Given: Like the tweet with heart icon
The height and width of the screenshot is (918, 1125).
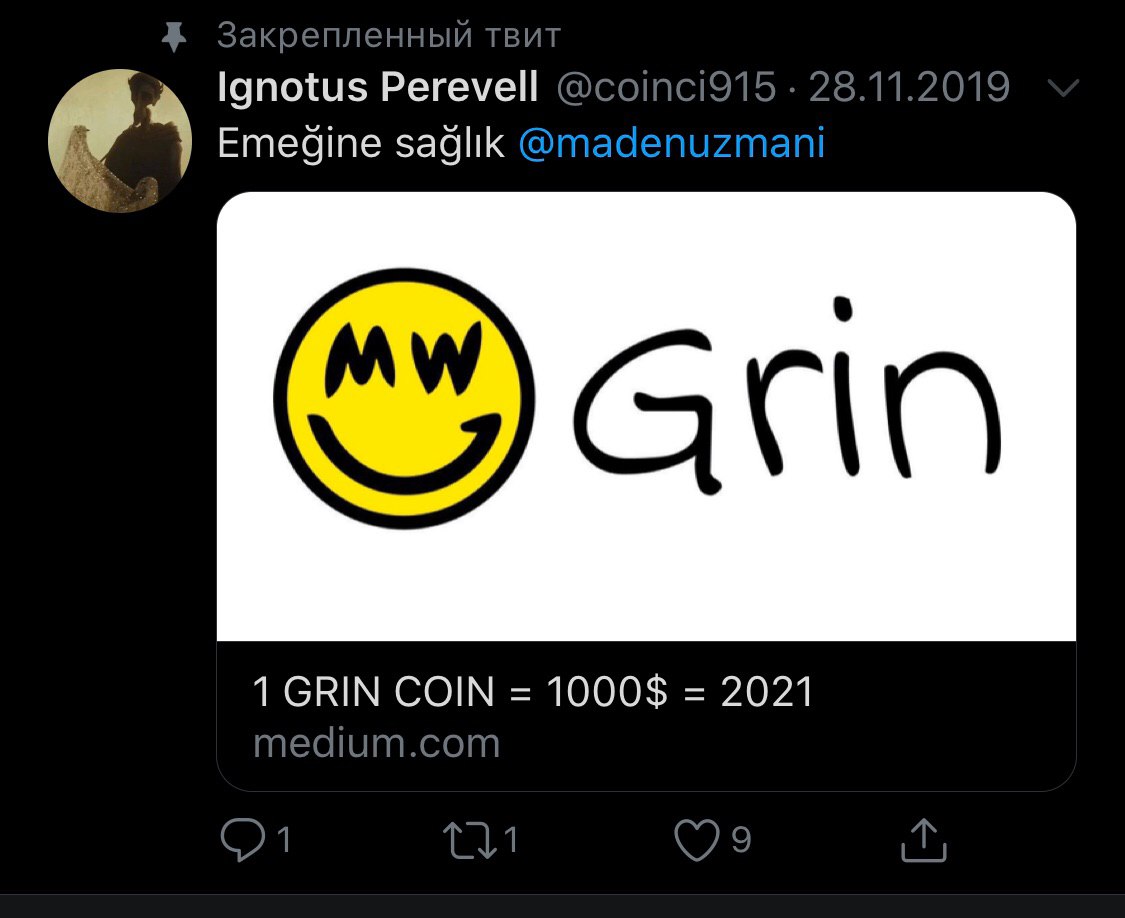Looking at the screenshot, I should 696,839.
